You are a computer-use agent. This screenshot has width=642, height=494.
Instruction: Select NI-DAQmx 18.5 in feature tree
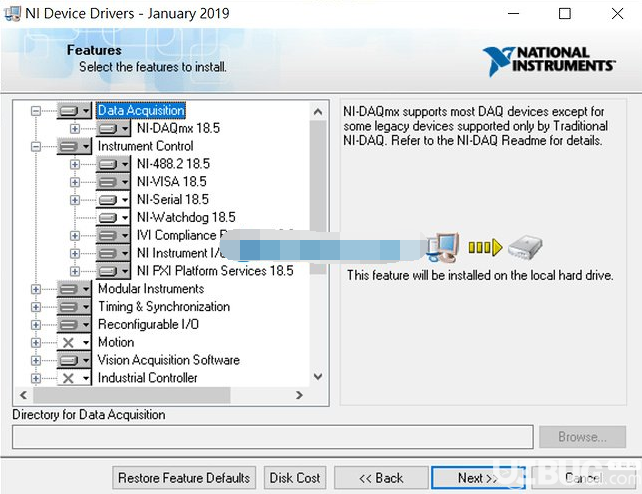179,129
